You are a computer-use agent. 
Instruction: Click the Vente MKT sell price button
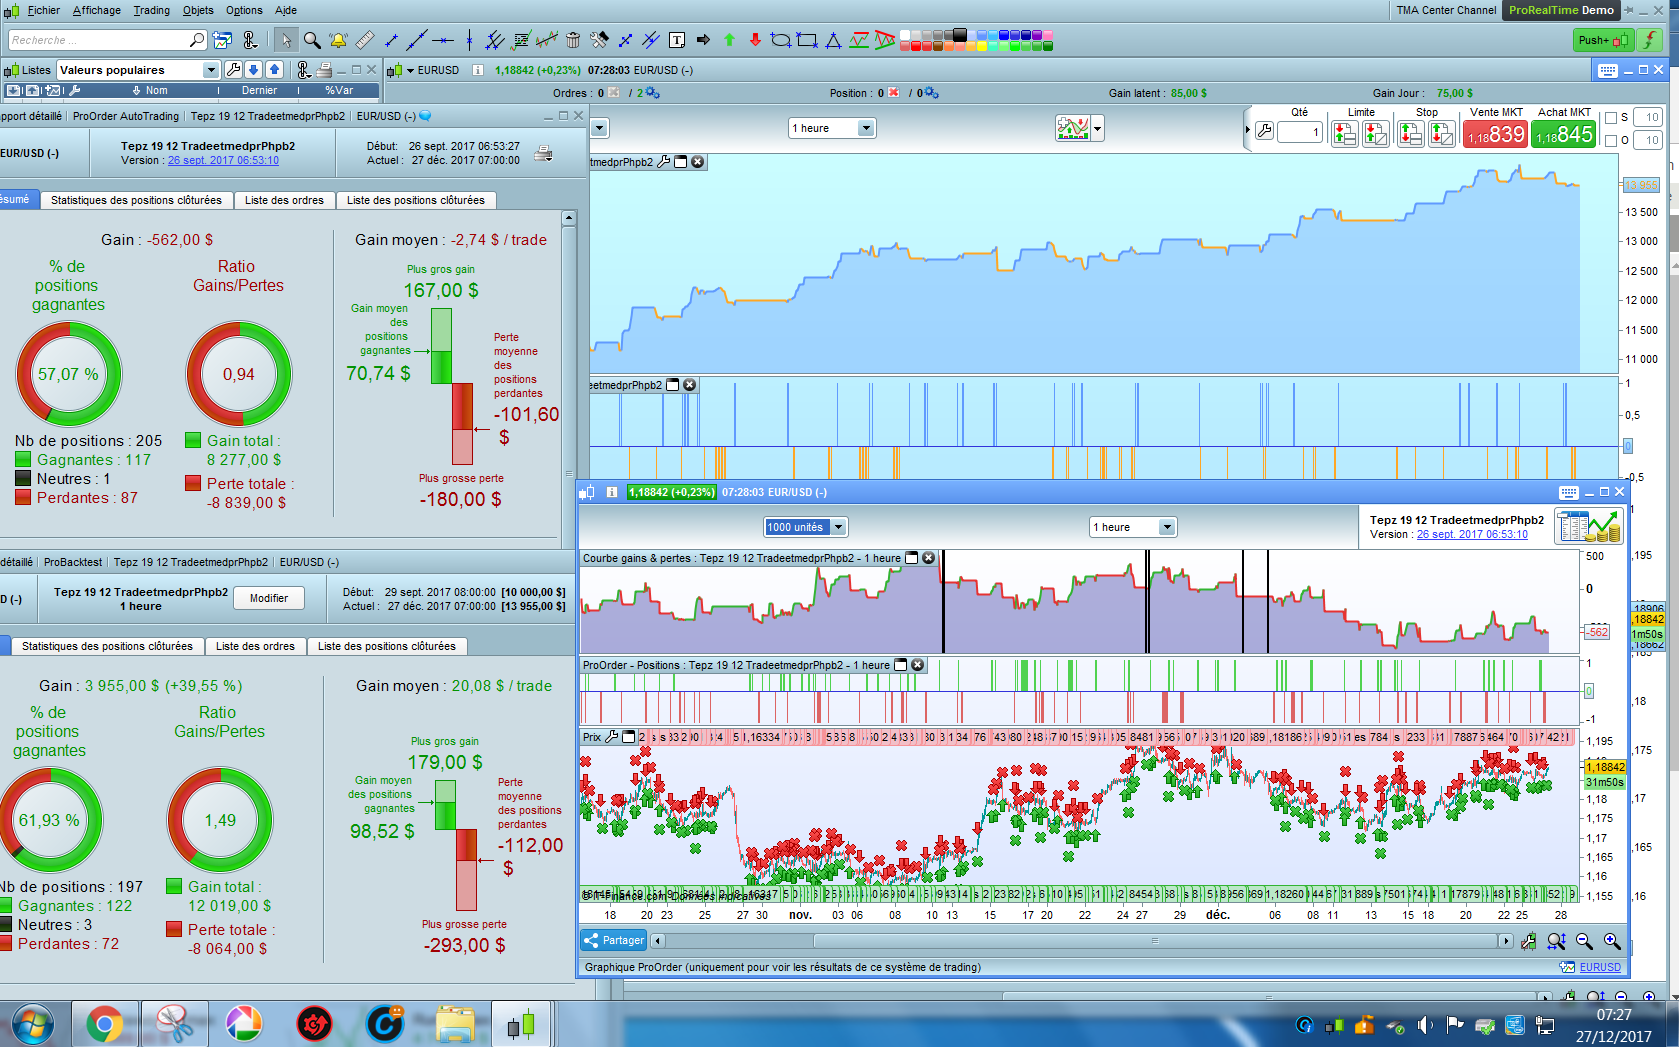[x=1495, y=134]
